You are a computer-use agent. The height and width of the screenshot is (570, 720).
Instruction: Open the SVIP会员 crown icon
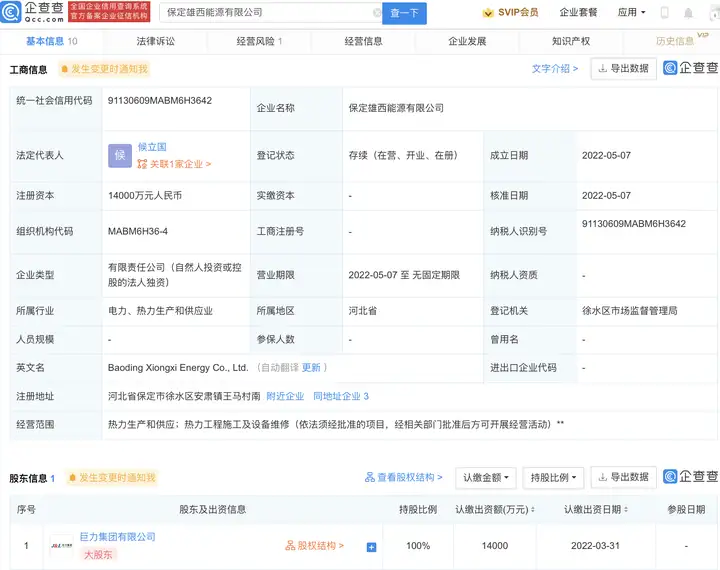click(488, 13)
